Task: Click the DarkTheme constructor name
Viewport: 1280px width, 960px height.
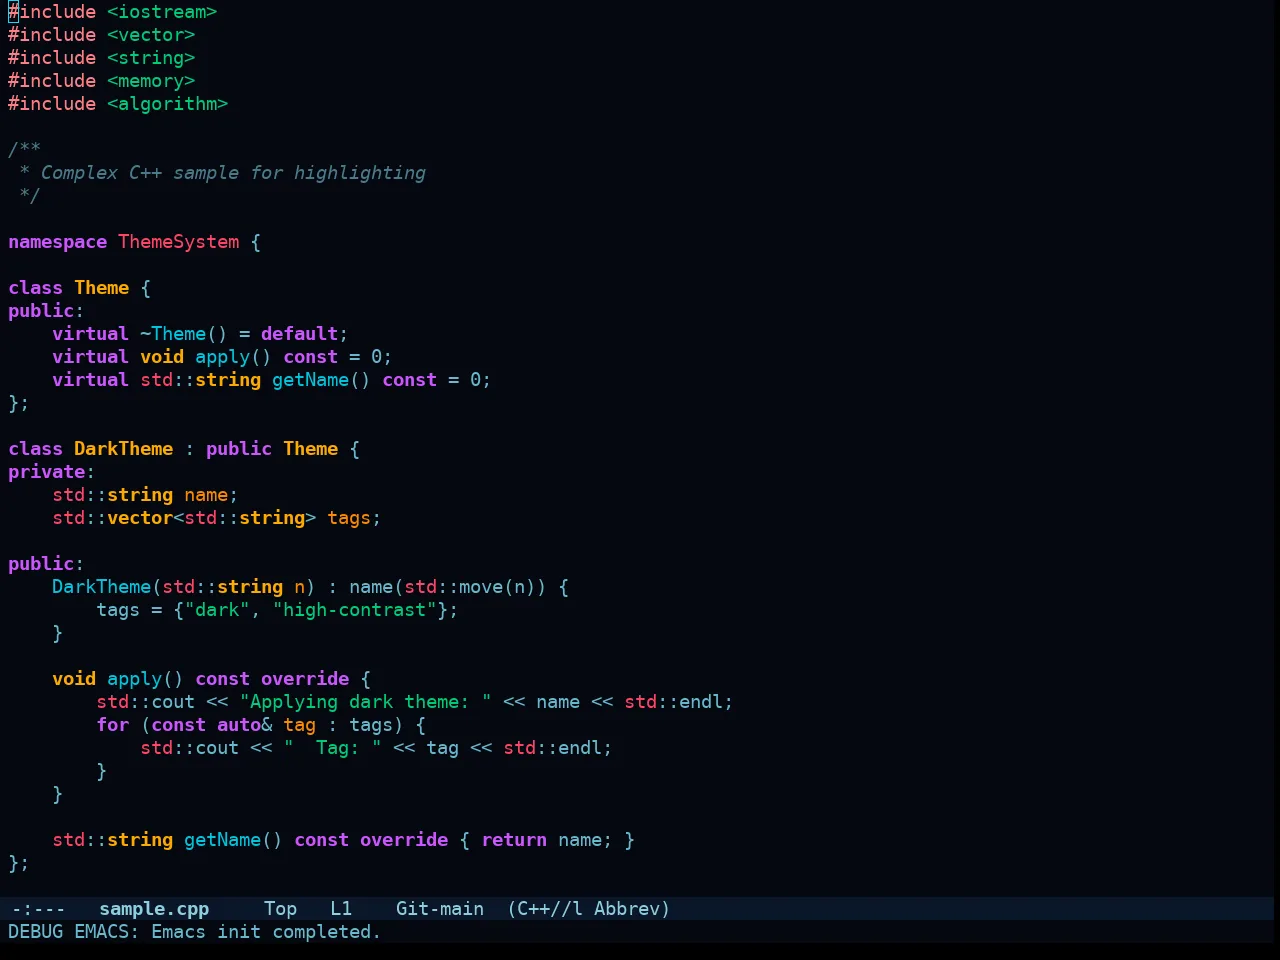Action: click(x=102, y=587)
